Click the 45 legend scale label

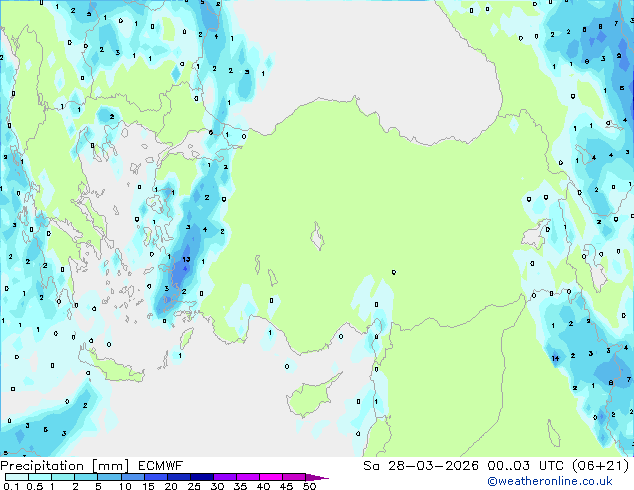[x=286, y=486]
